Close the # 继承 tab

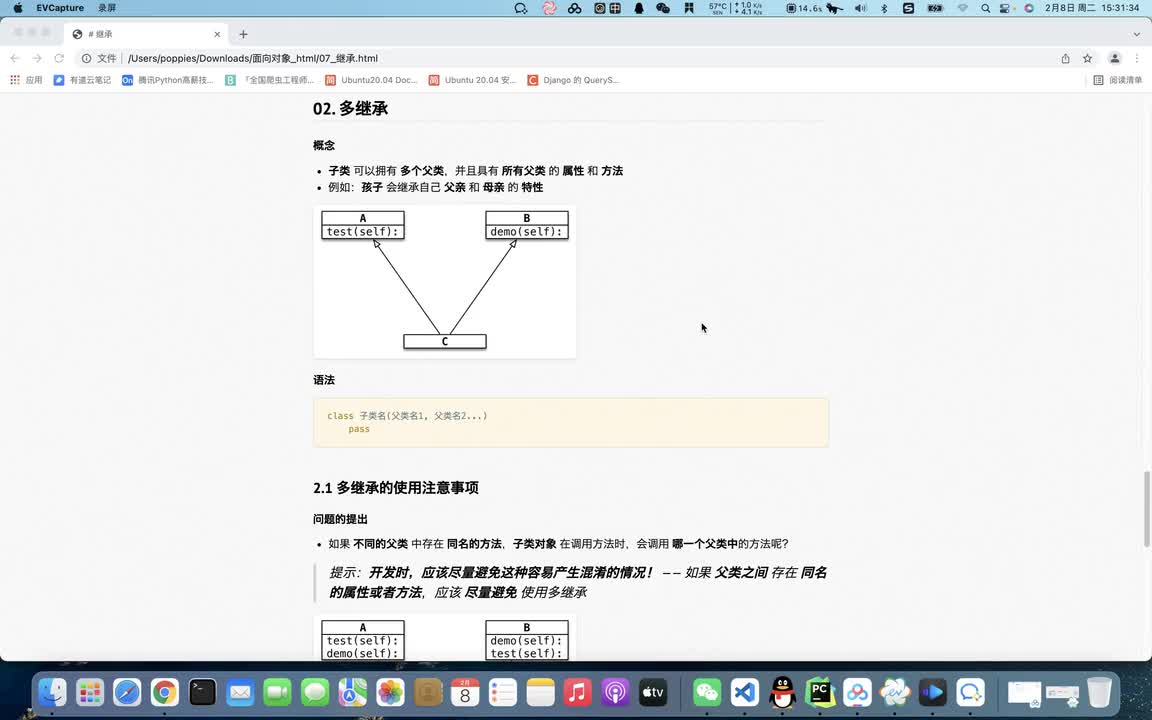217,34
